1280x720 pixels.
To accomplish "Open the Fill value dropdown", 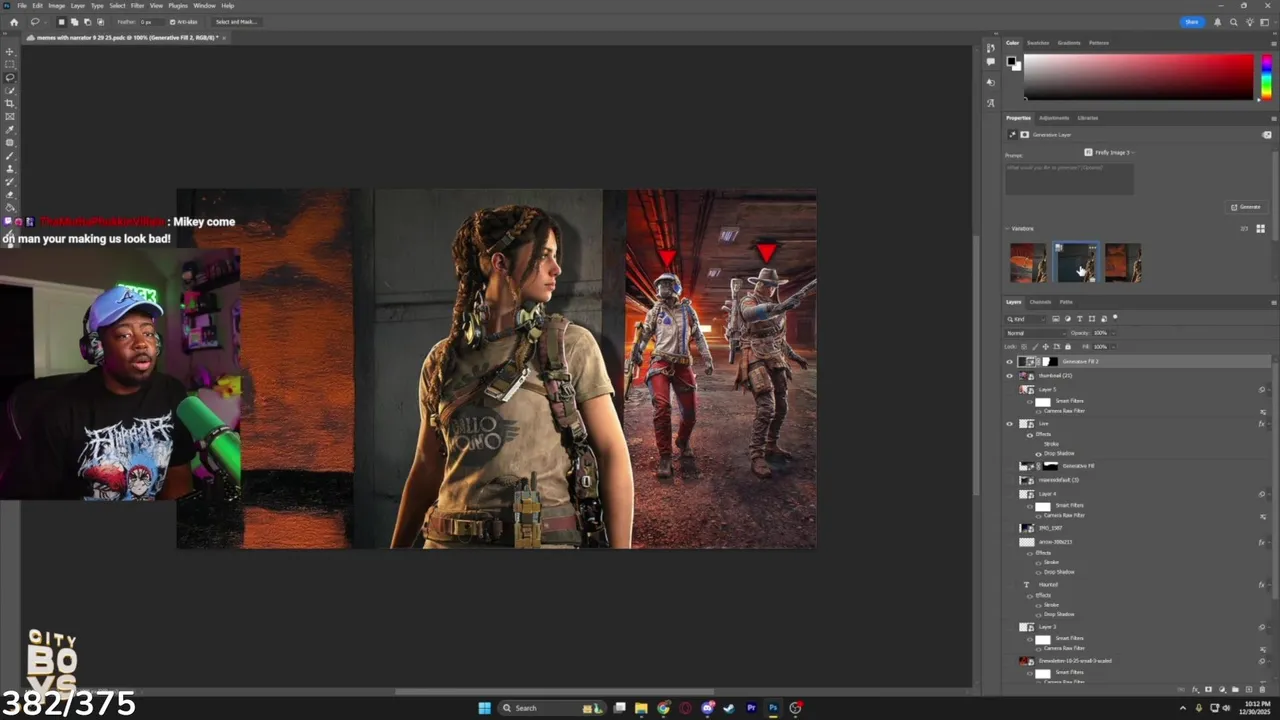I will [1114, 347].
